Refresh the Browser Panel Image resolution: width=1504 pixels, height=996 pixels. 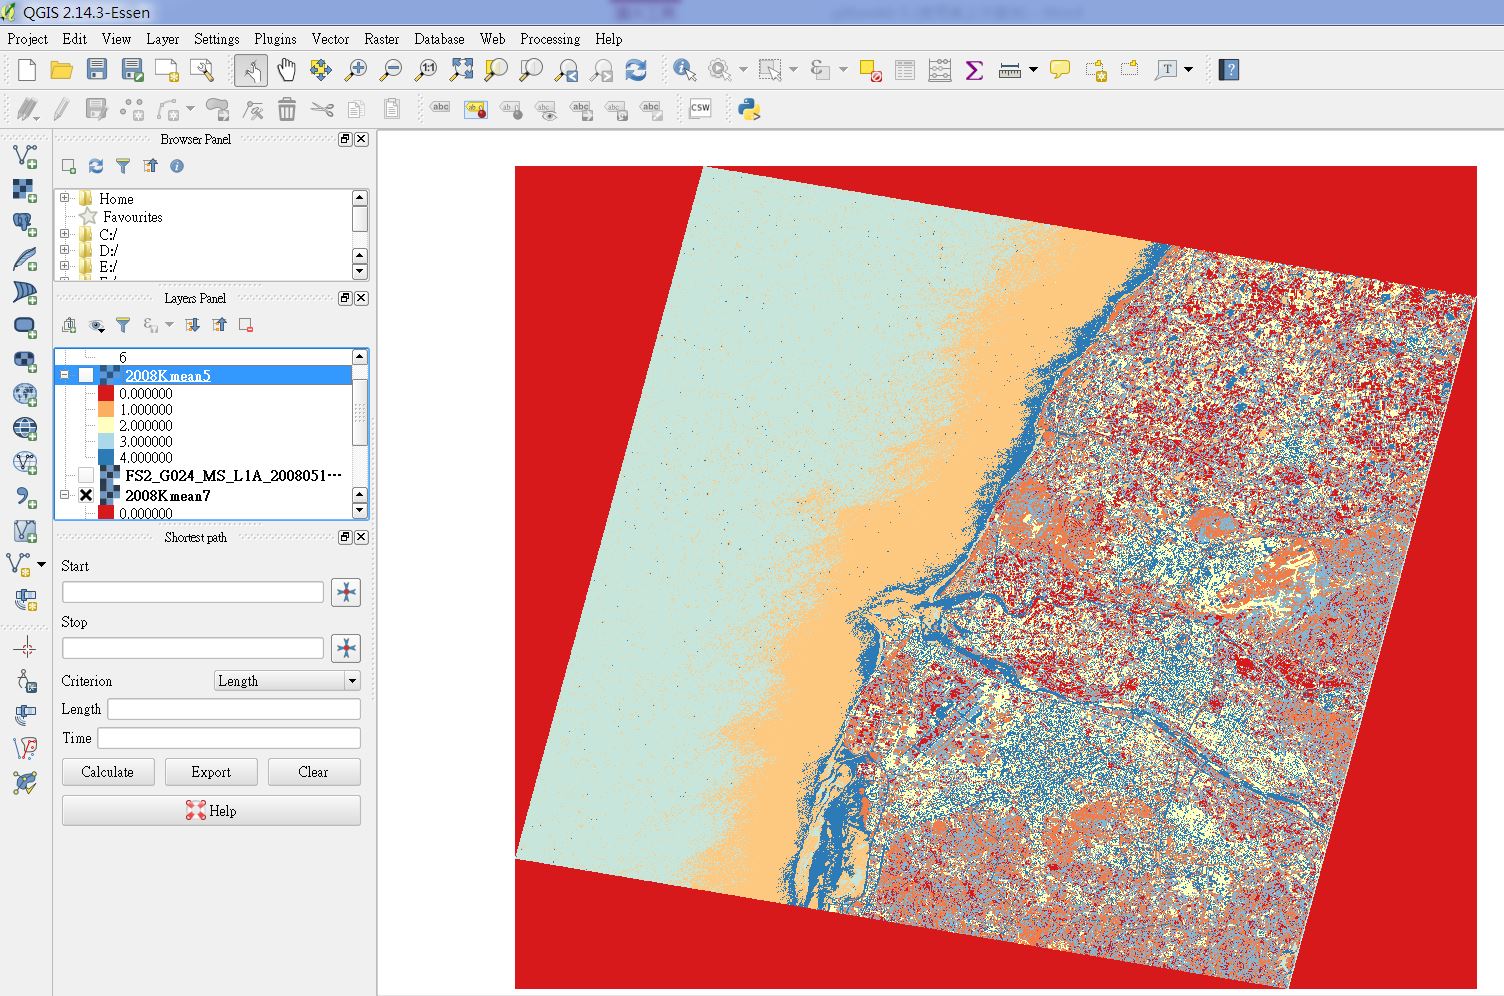(96, 166)
